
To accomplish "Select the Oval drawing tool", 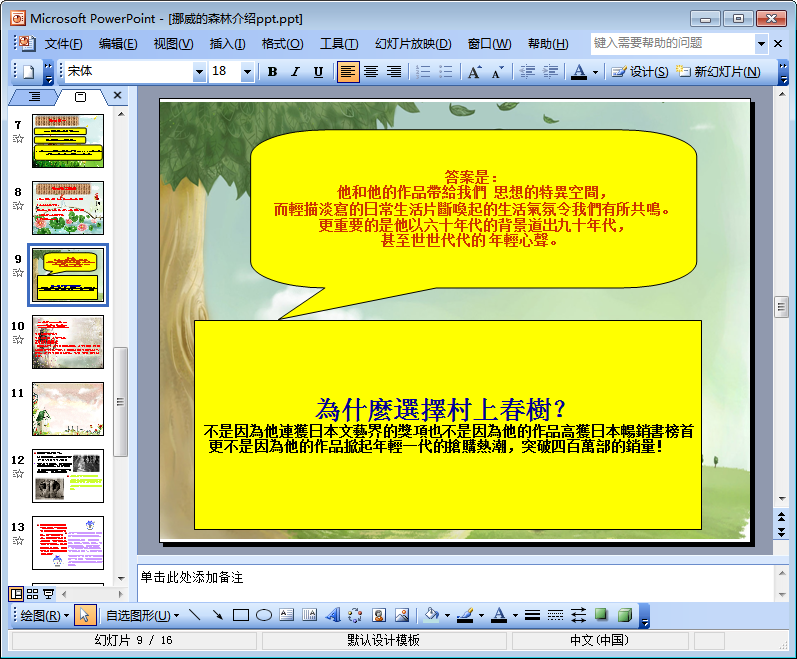I will click(x=263, y=615).
